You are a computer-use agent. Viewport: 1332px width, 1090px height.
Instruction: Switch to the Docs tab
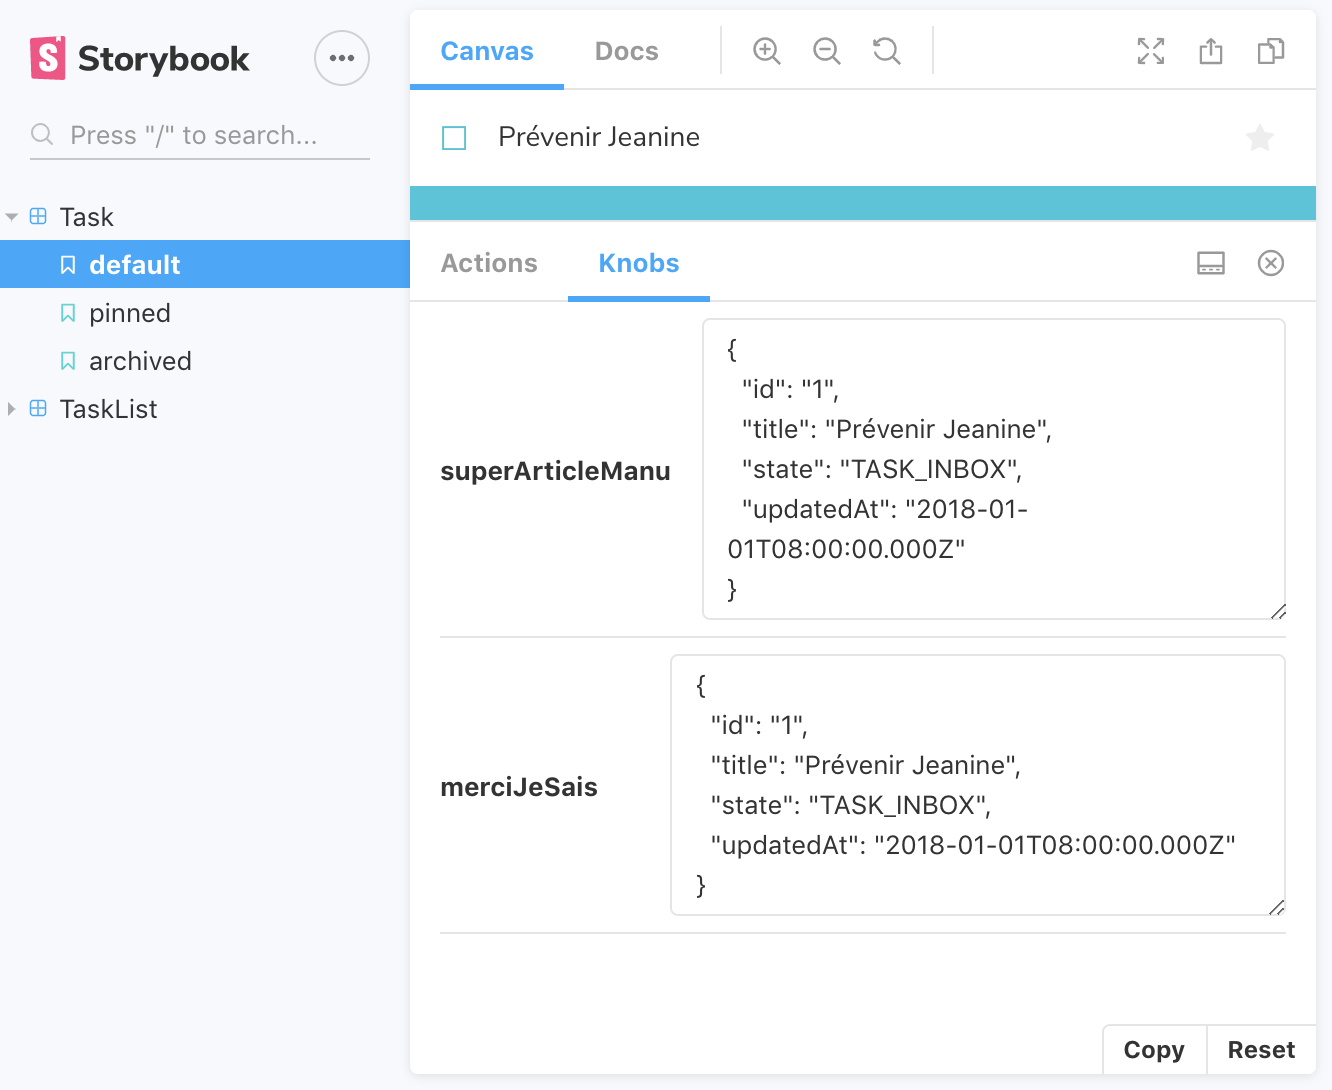point(626,51)
